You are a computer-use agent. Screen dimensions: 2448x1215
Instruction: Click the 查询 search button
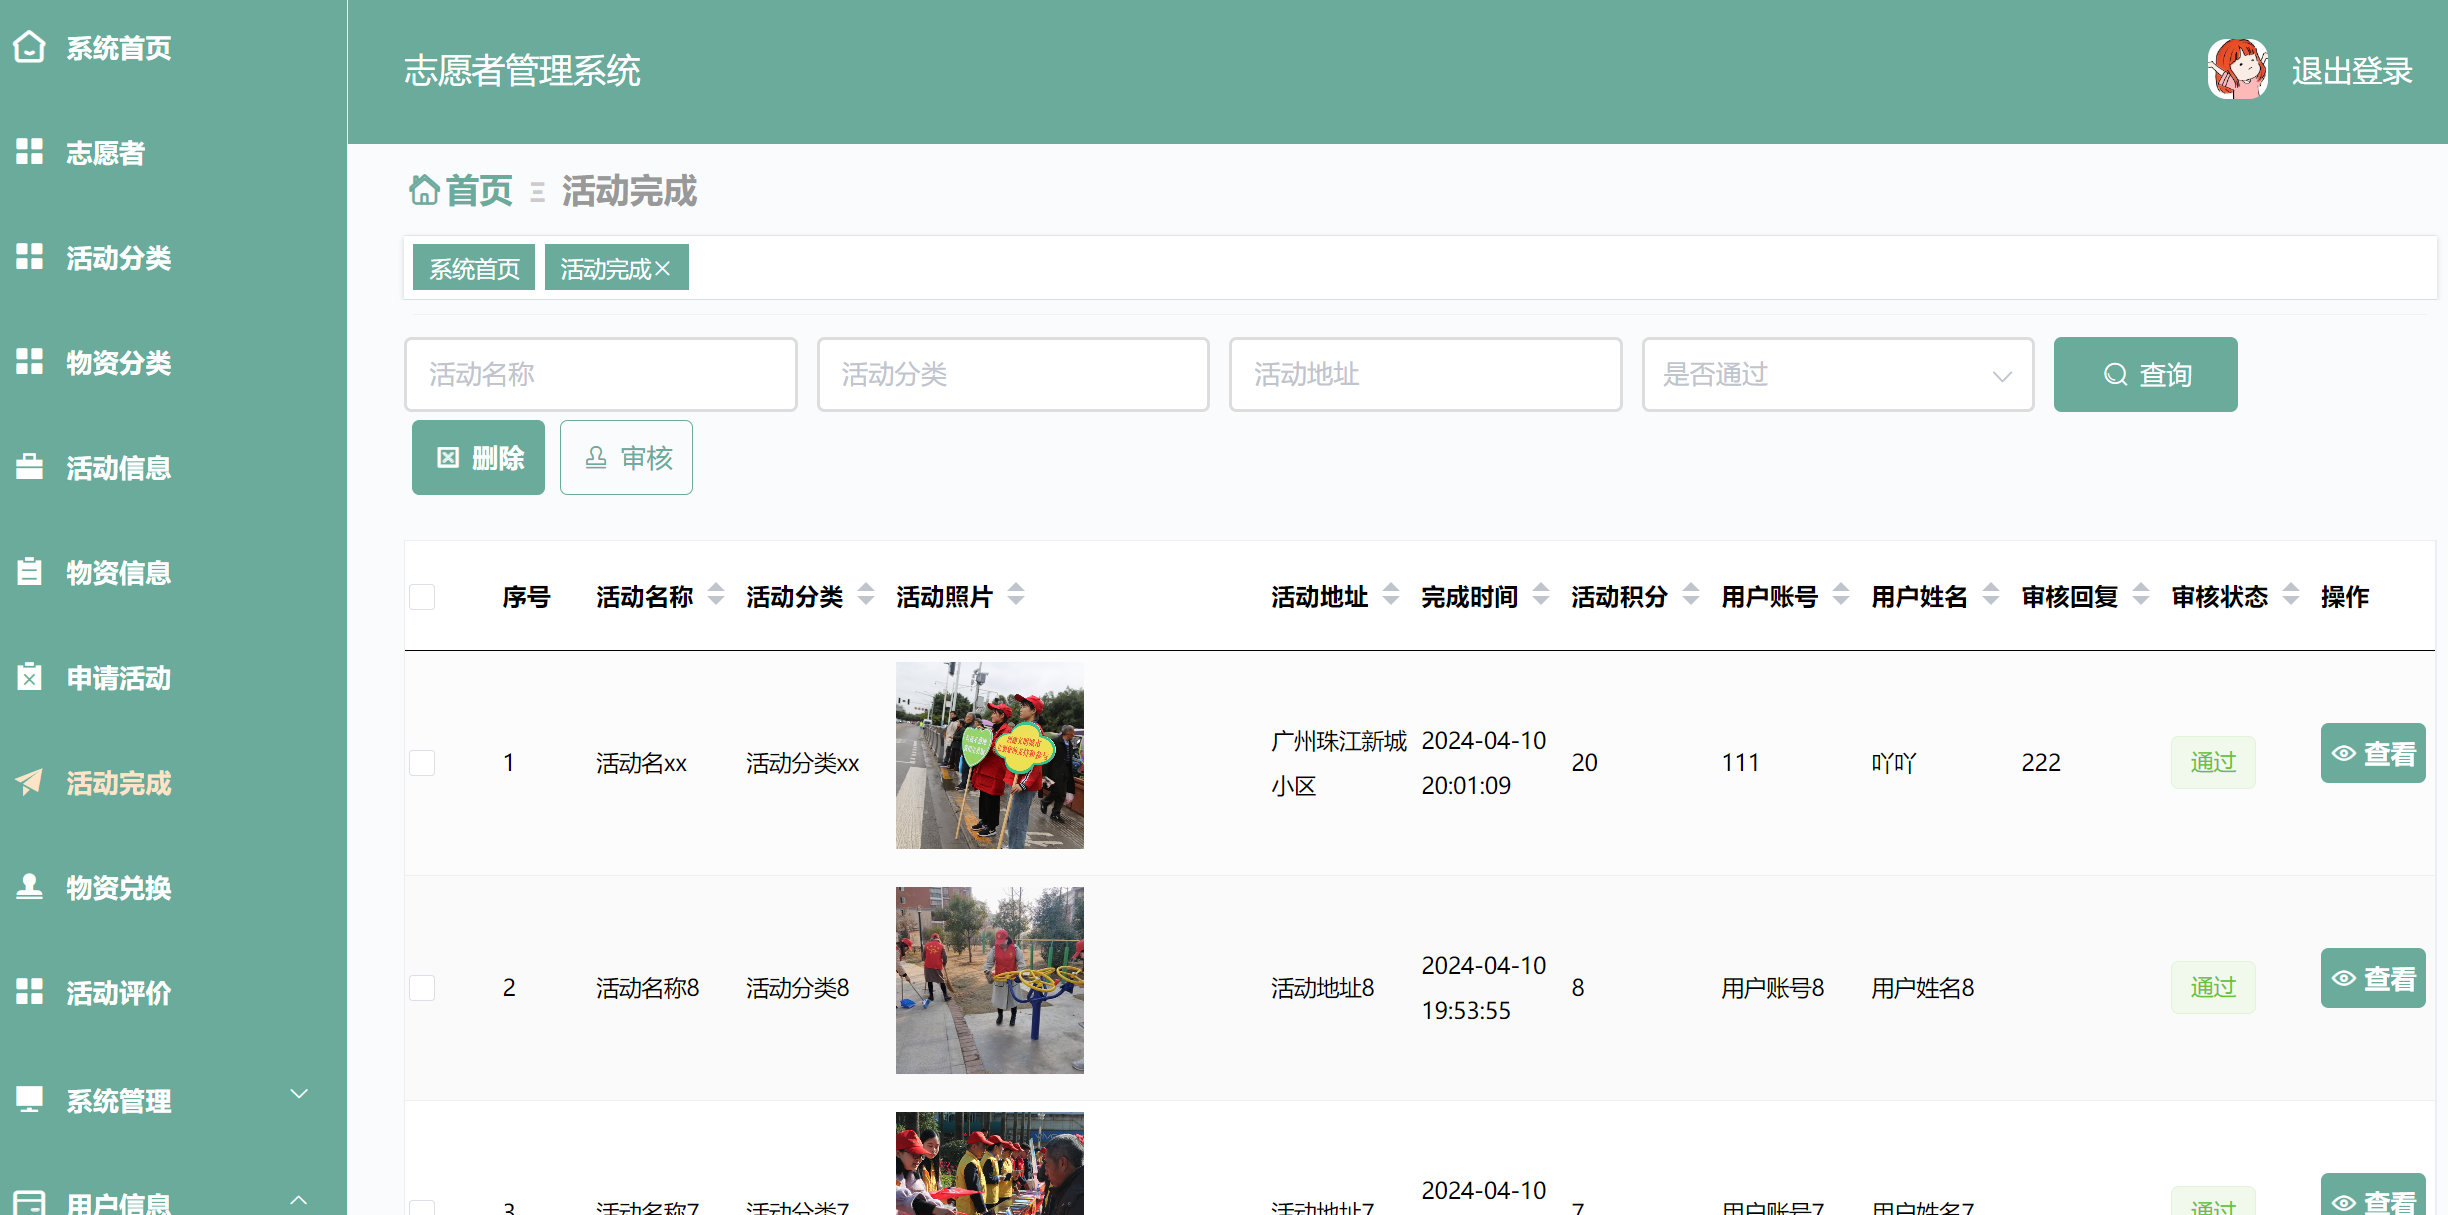coord(2145,374)
